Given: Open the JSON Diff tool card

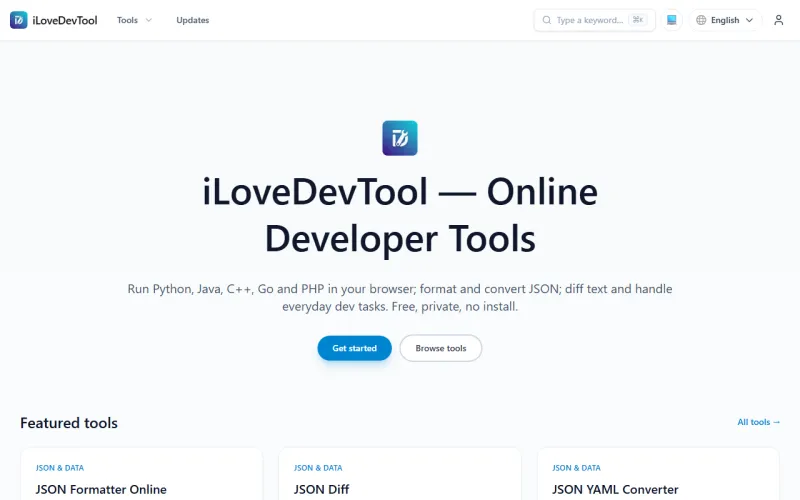Looking at the screenshot, I should (399, 474).
